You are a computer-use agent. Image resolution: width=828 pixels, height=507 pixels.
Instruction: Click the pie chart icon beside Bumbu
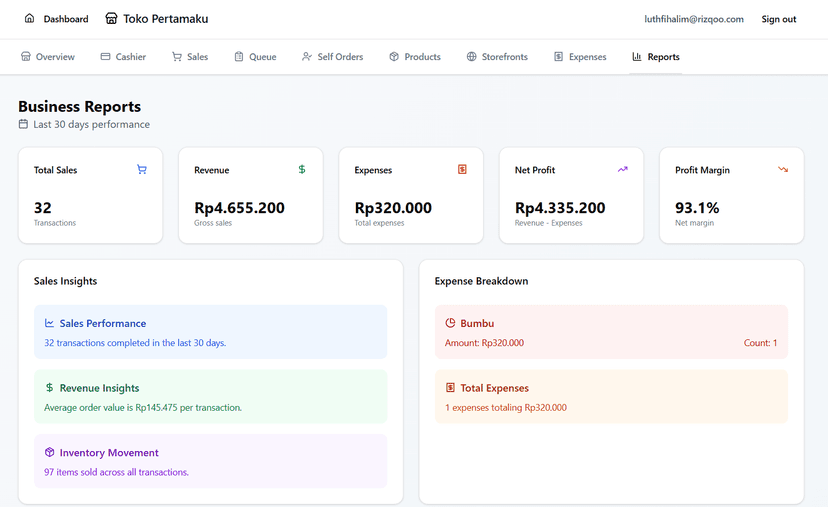[450, 323]
